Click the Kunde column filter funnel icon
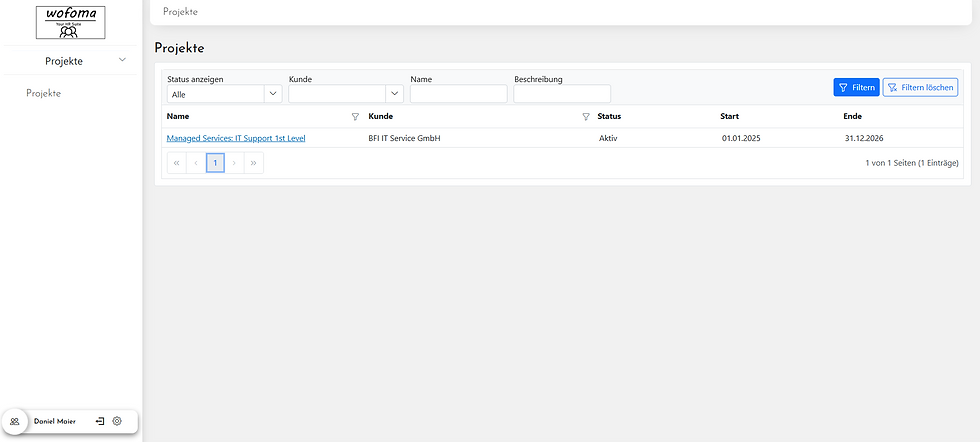The height and width of the screenshot is (442, 980). [586, 117]
